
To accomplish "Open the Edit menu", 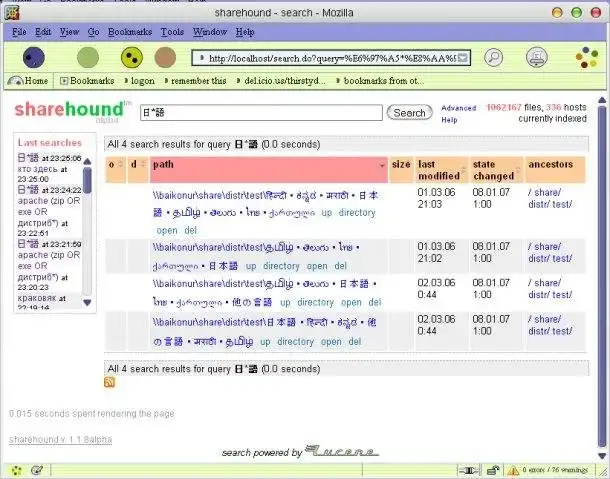I will 43,32.
